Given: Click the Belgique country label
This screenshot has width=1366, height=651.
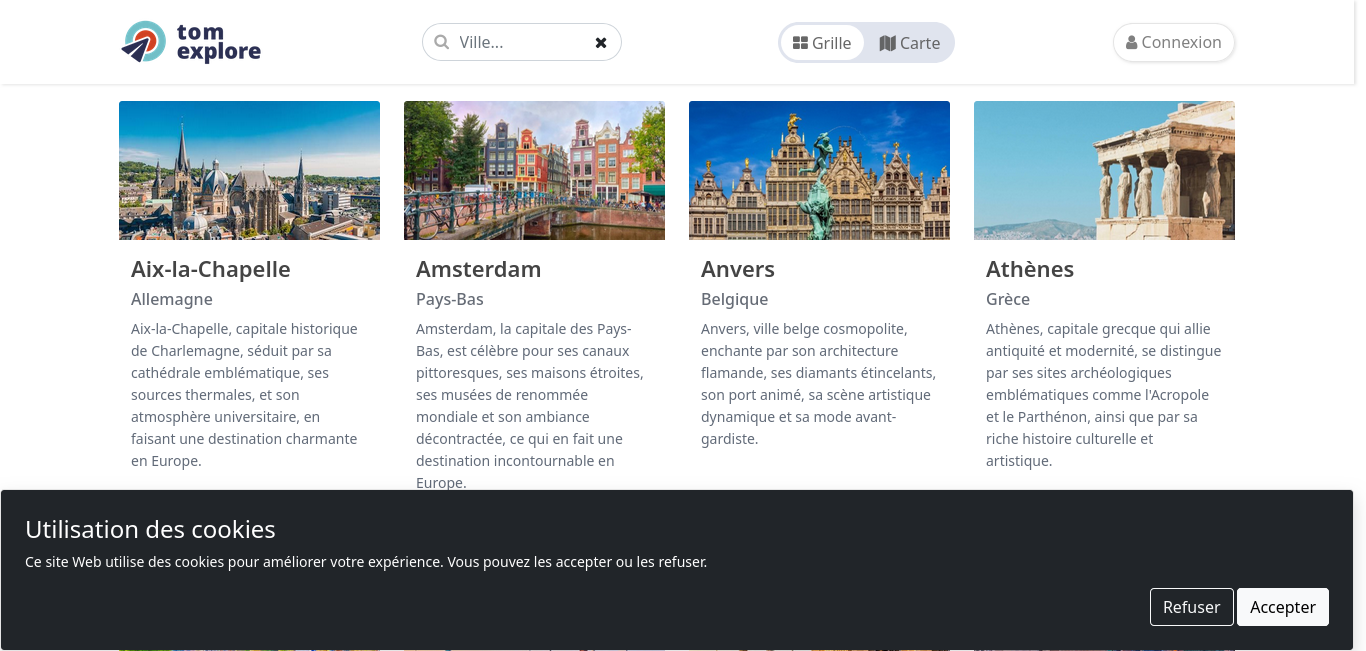Looking at the screenshot, I should pyautogui.click(x=735, y=299).
